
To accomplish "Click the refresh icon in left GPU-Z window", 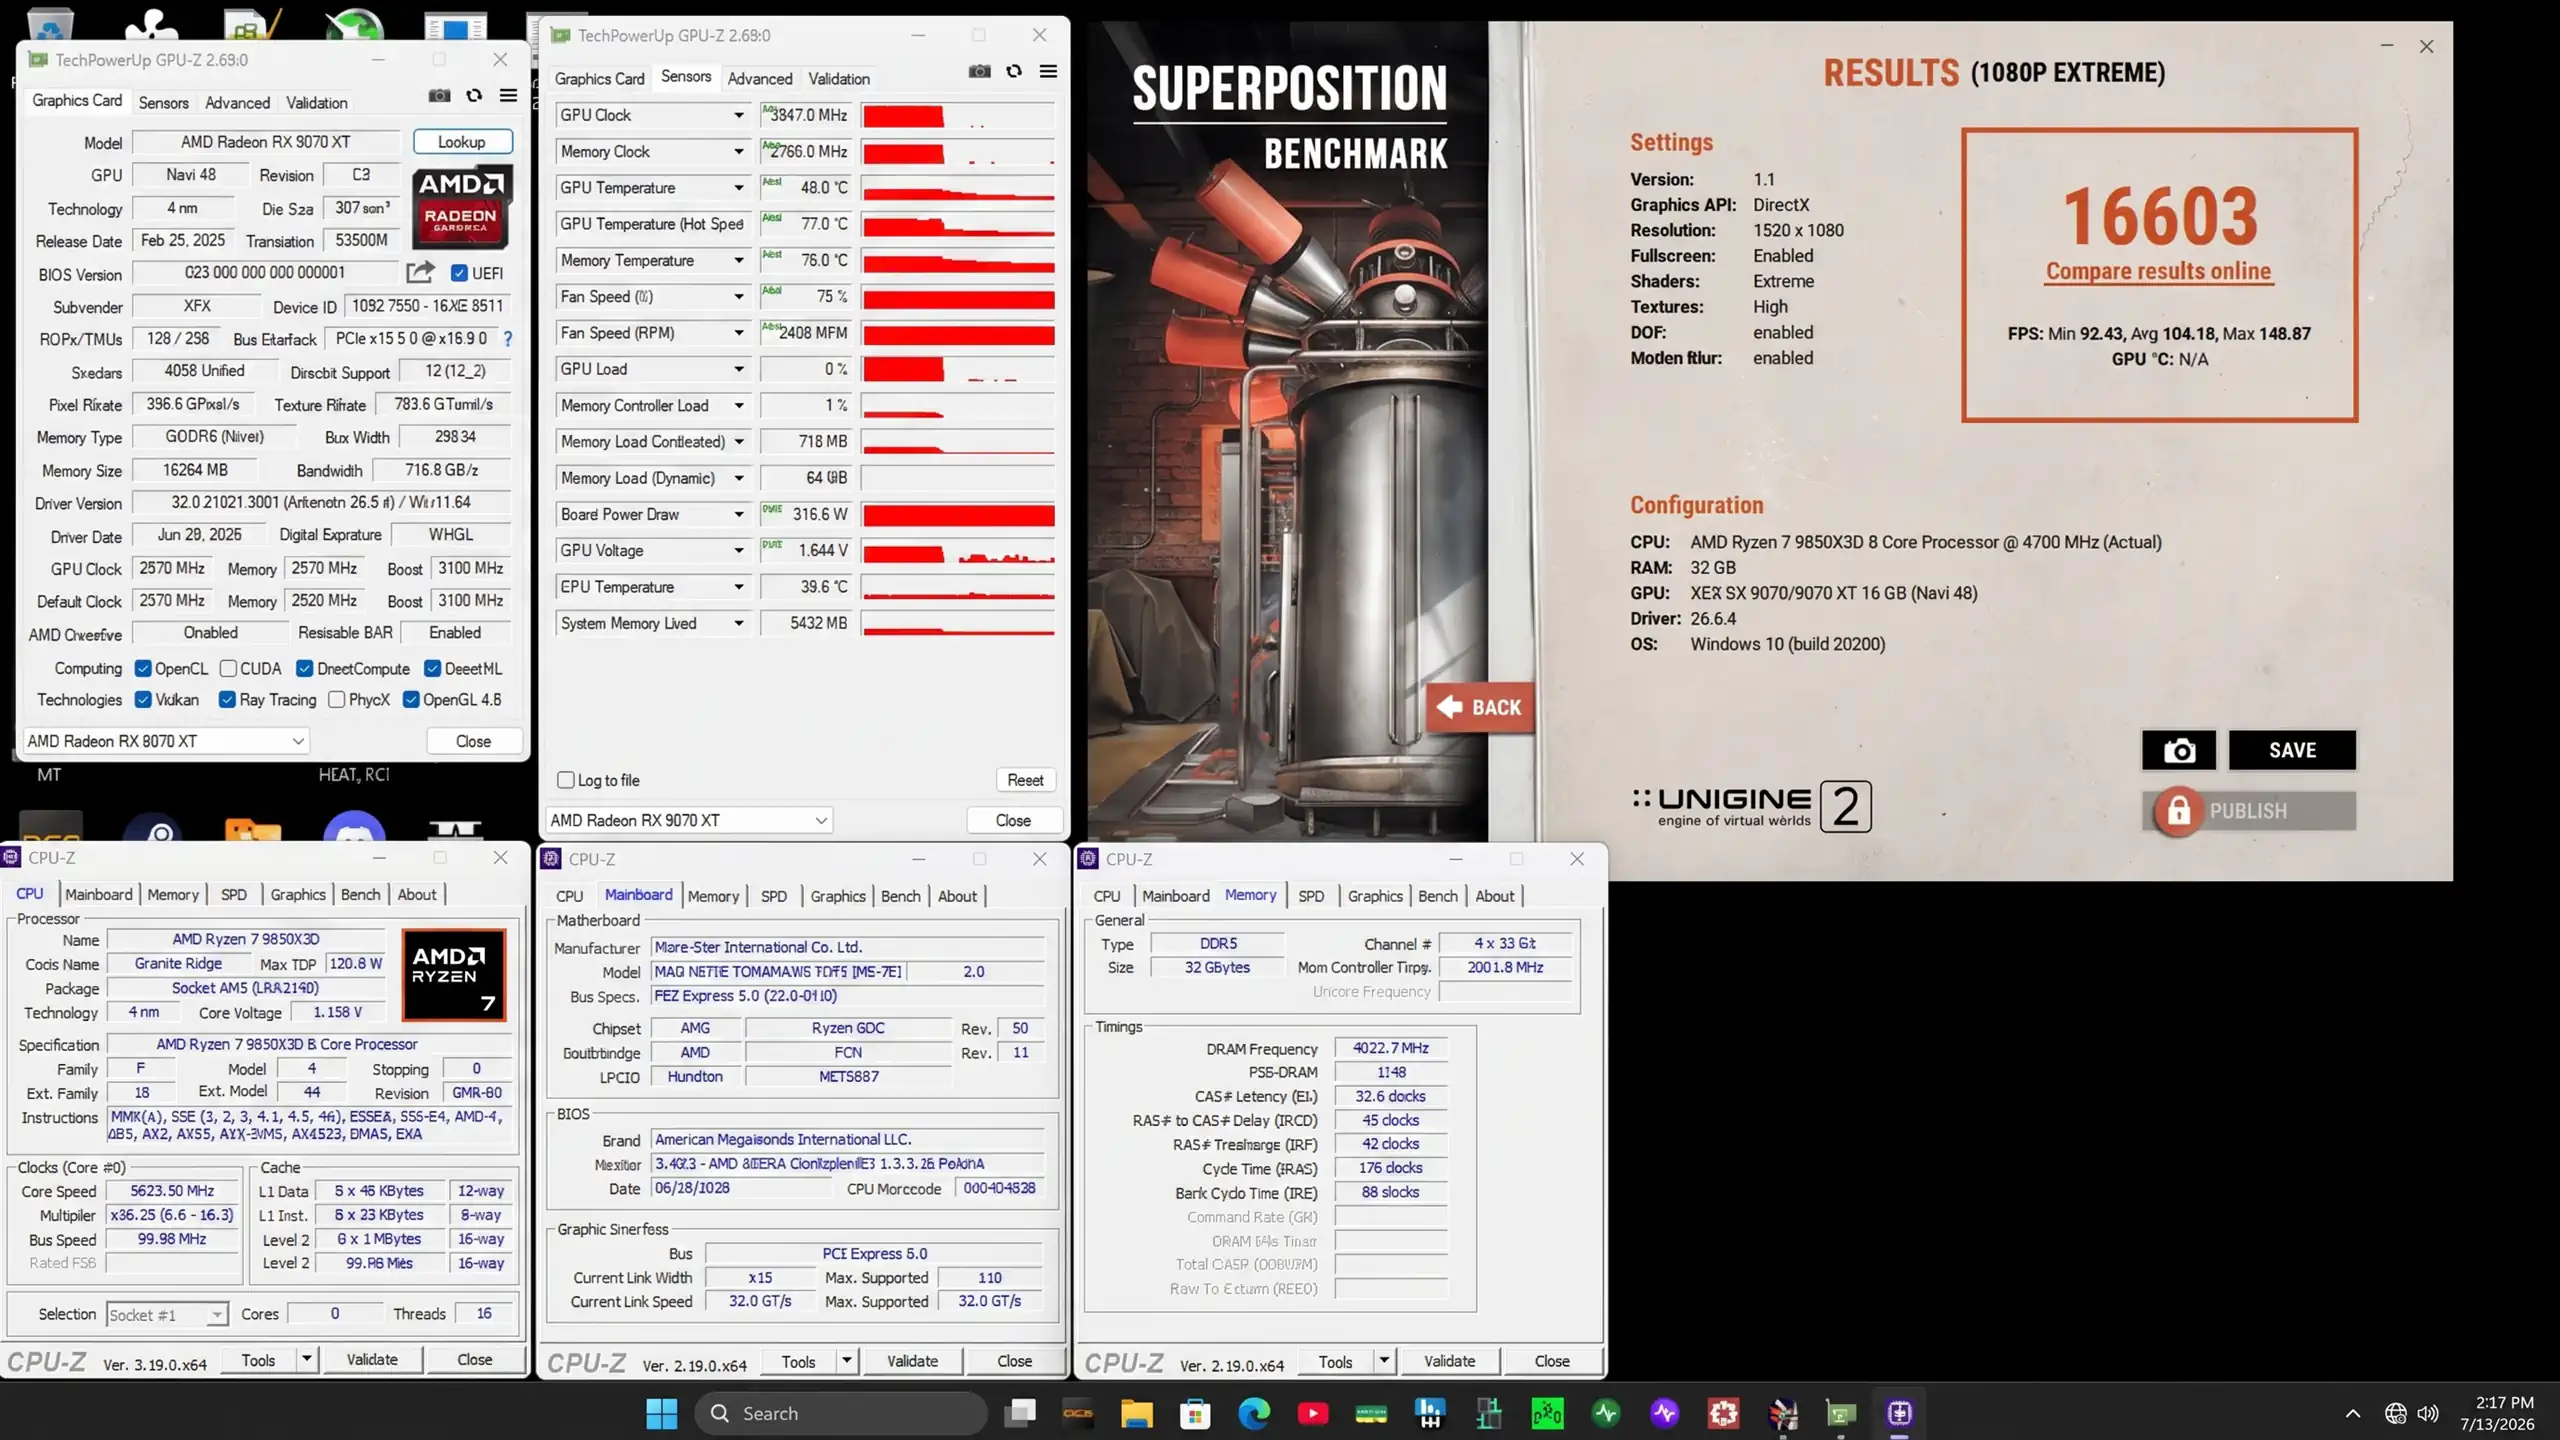I will (474, 96).
